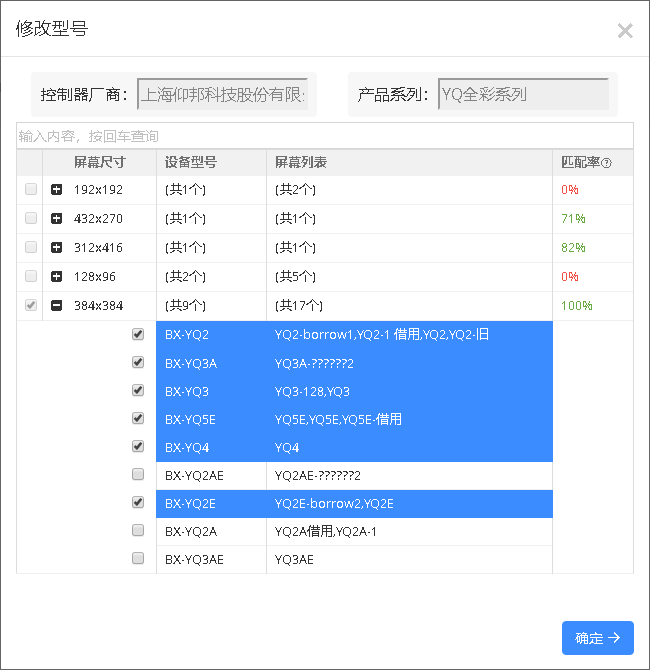This screenshot has width=650, height=670.
Task: Check the BX-YQ3AE checkbox
Action: pos(138,558)
